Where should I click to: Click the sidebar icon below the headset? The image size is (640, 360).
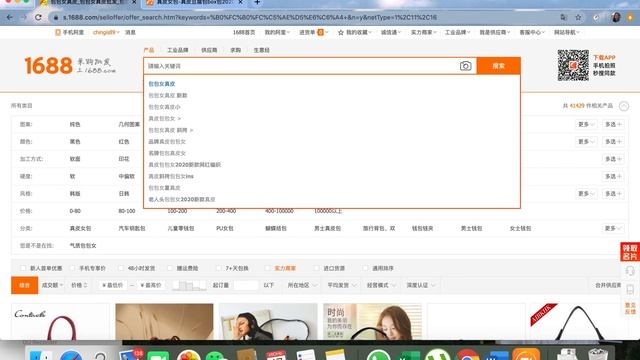pyautogui.click(x=630, y=289)
